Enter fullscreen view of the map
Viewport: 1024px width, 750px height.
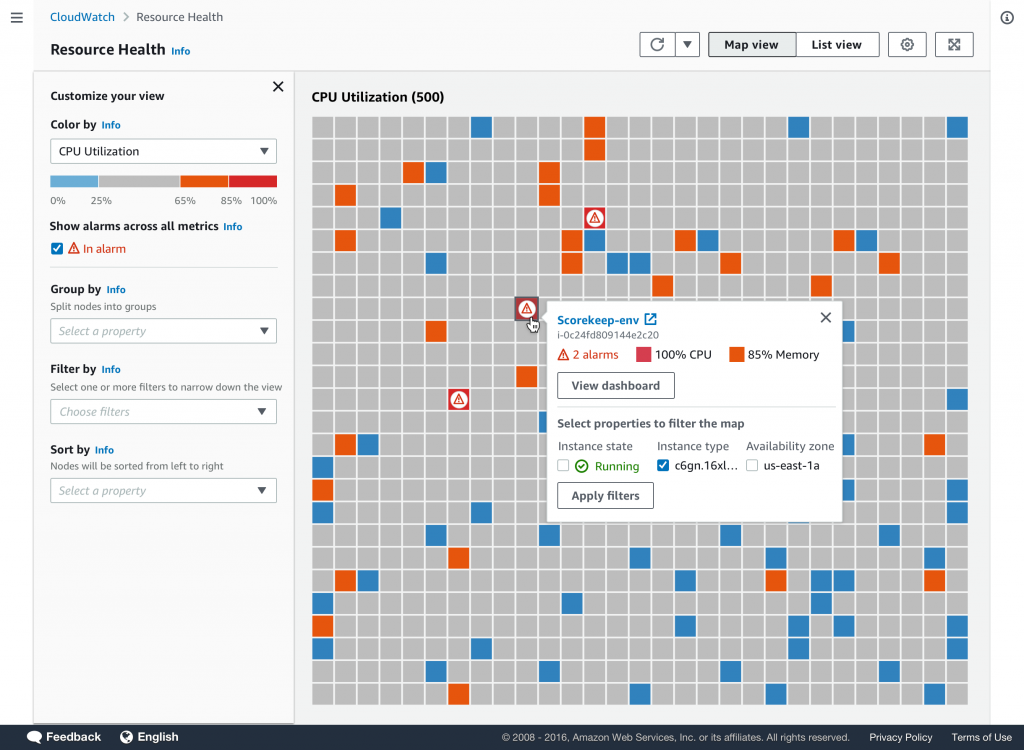[954, 44]
